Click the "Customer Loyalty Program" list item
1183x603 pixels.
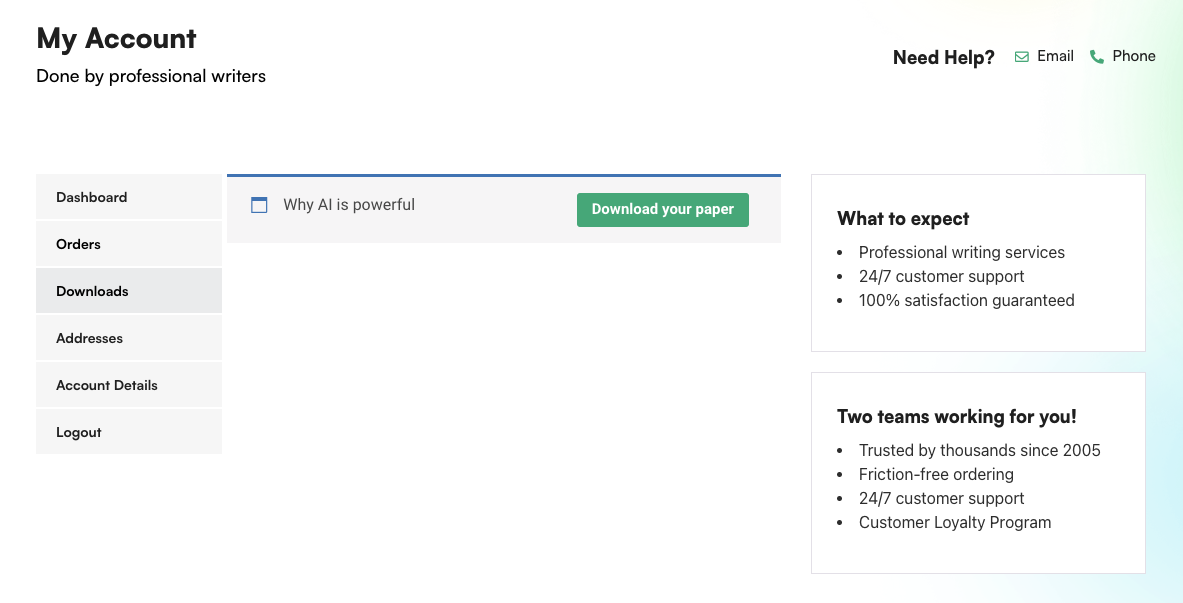[x=955, y=522]
